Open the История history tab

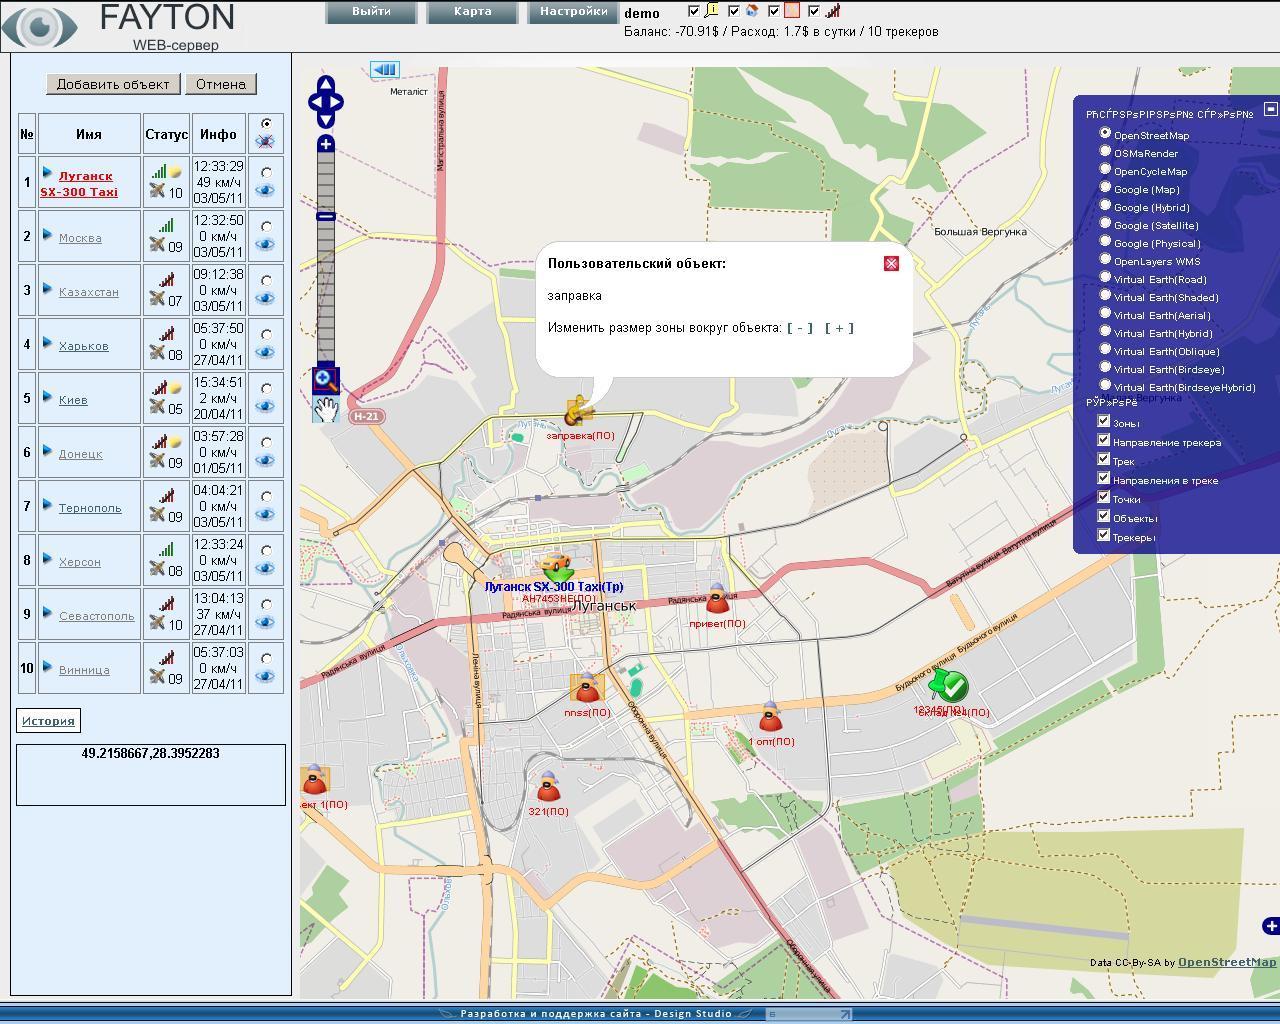48,720
